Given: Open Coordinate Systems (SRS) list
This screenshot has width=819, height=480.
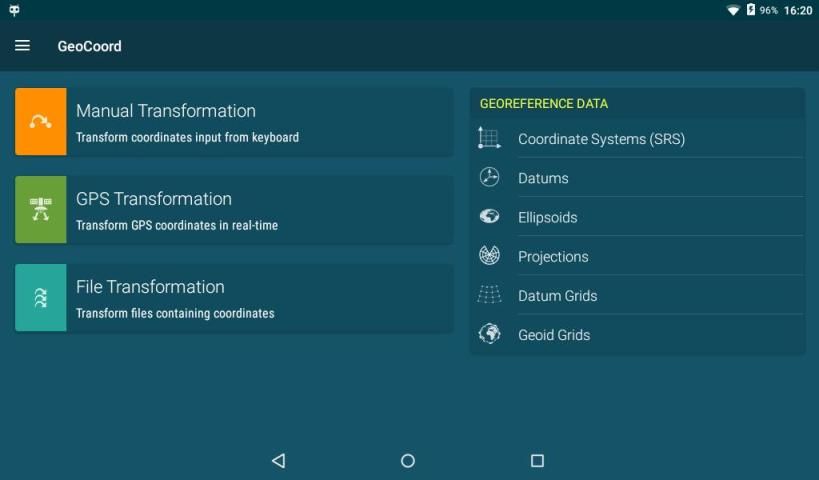Looking at the screenshot, I should (601, 139).
